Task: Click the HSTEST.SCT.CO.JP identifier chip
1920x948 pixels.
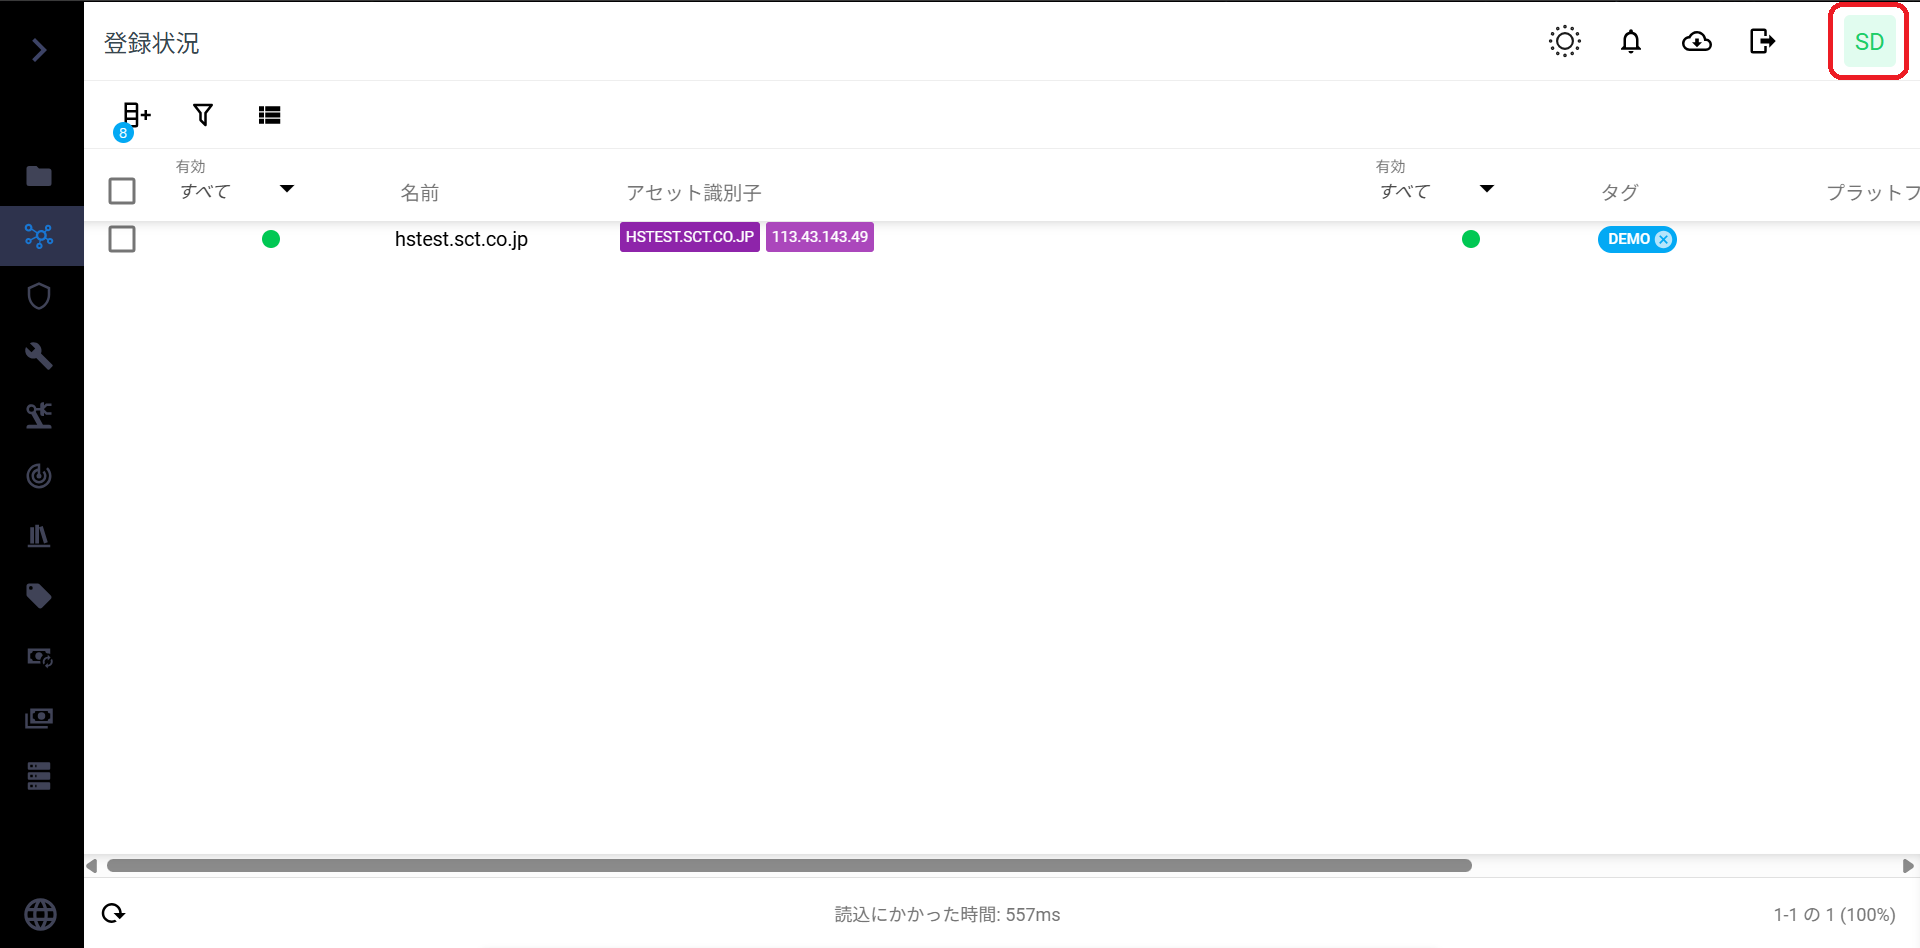Action: coord(689,237)
